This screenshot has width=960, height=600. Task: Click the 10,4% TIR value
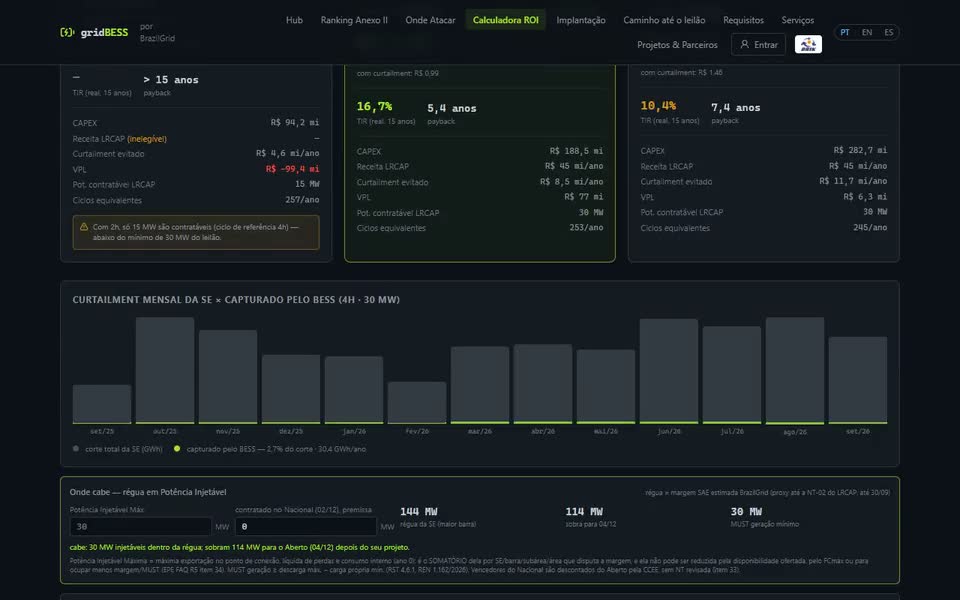pos(658,106)
